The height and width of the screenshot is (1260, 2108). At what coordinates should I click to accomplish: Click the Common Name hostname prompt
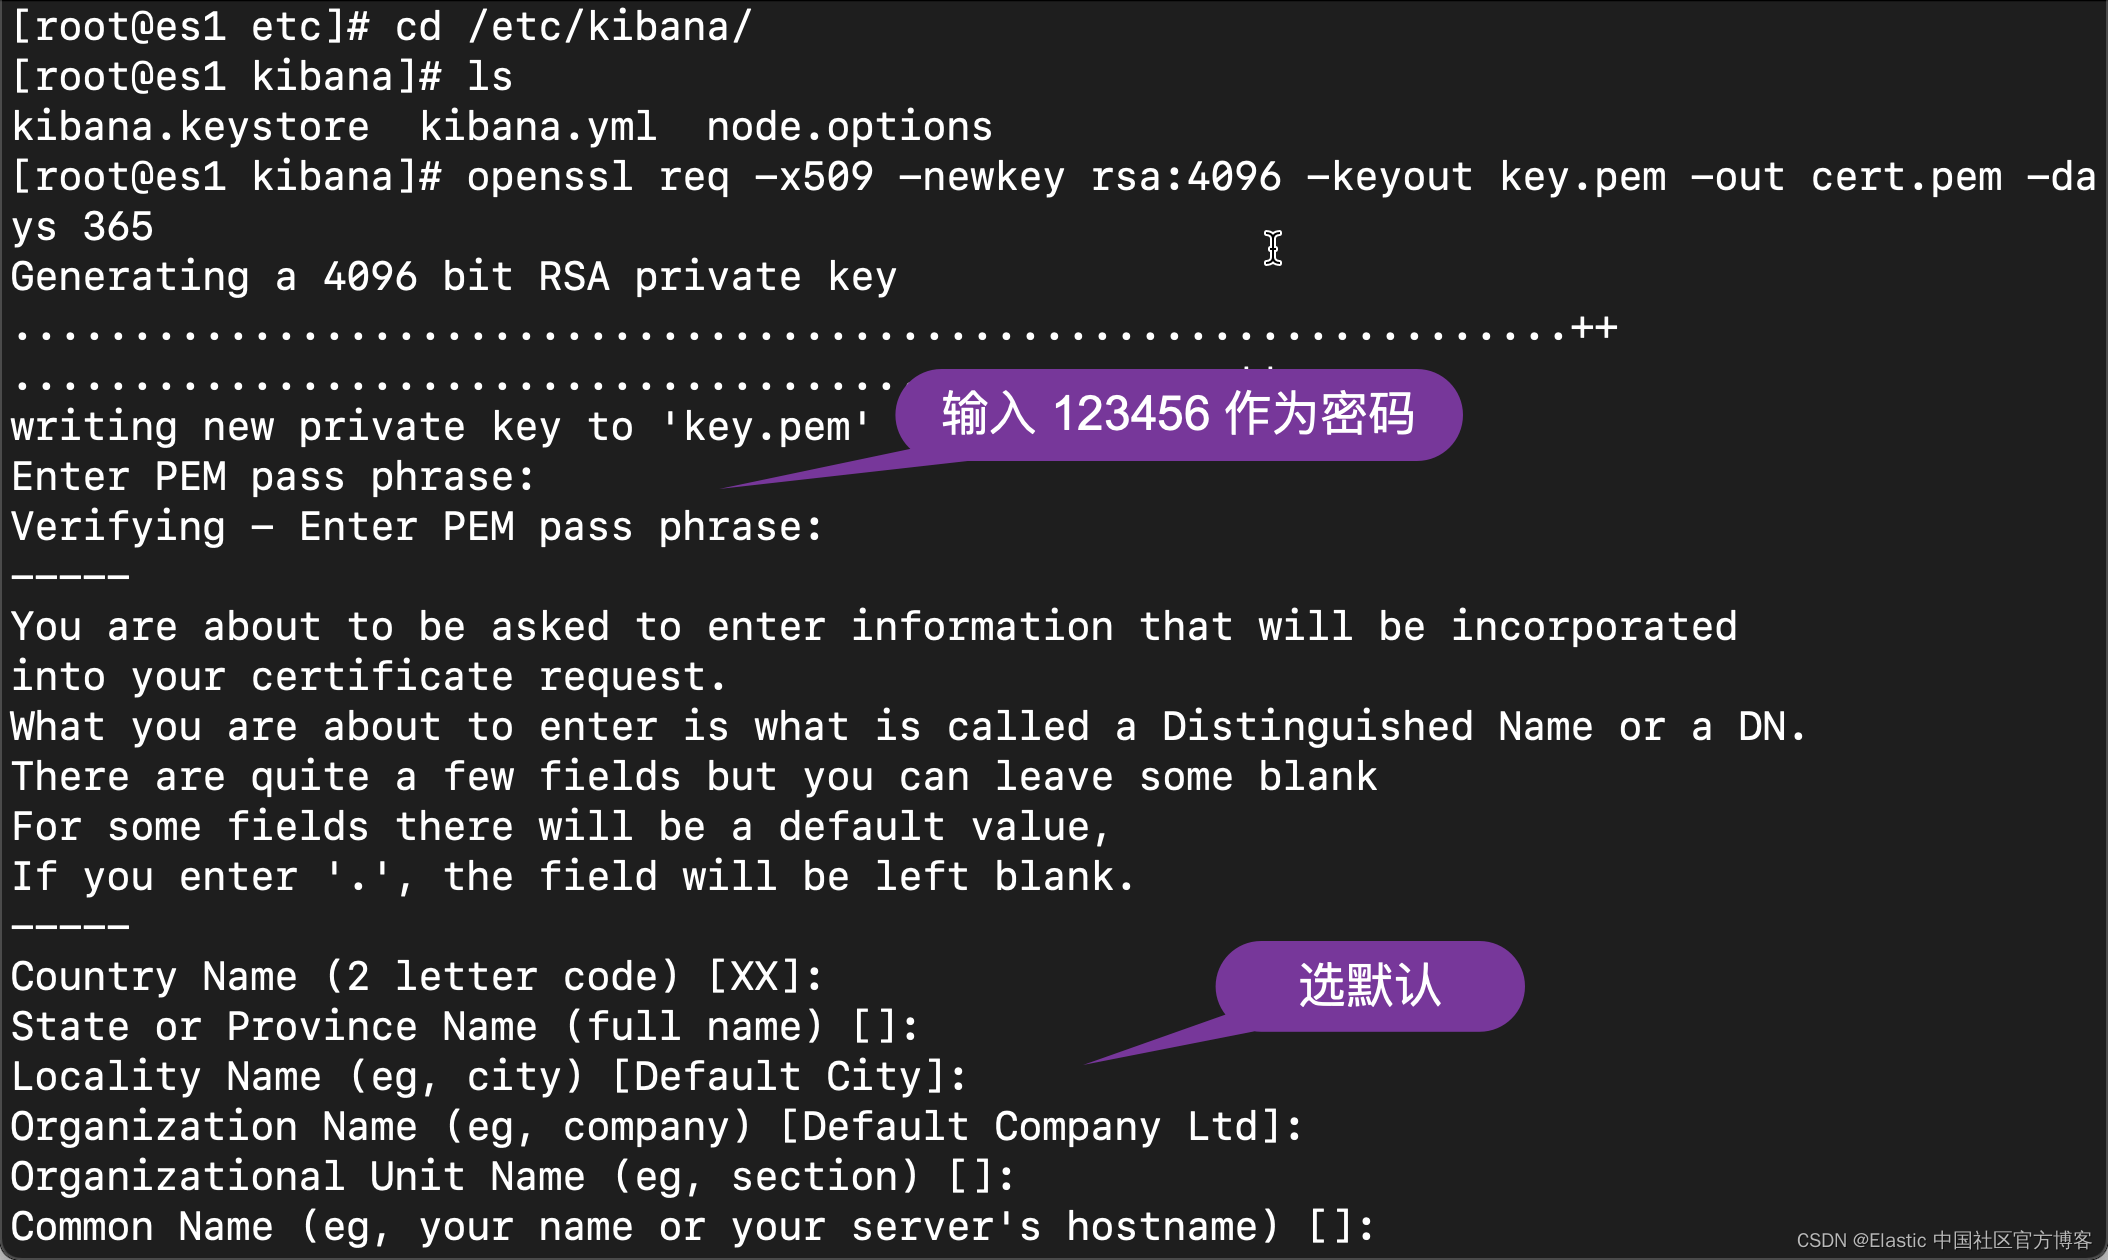point(692,1227)
